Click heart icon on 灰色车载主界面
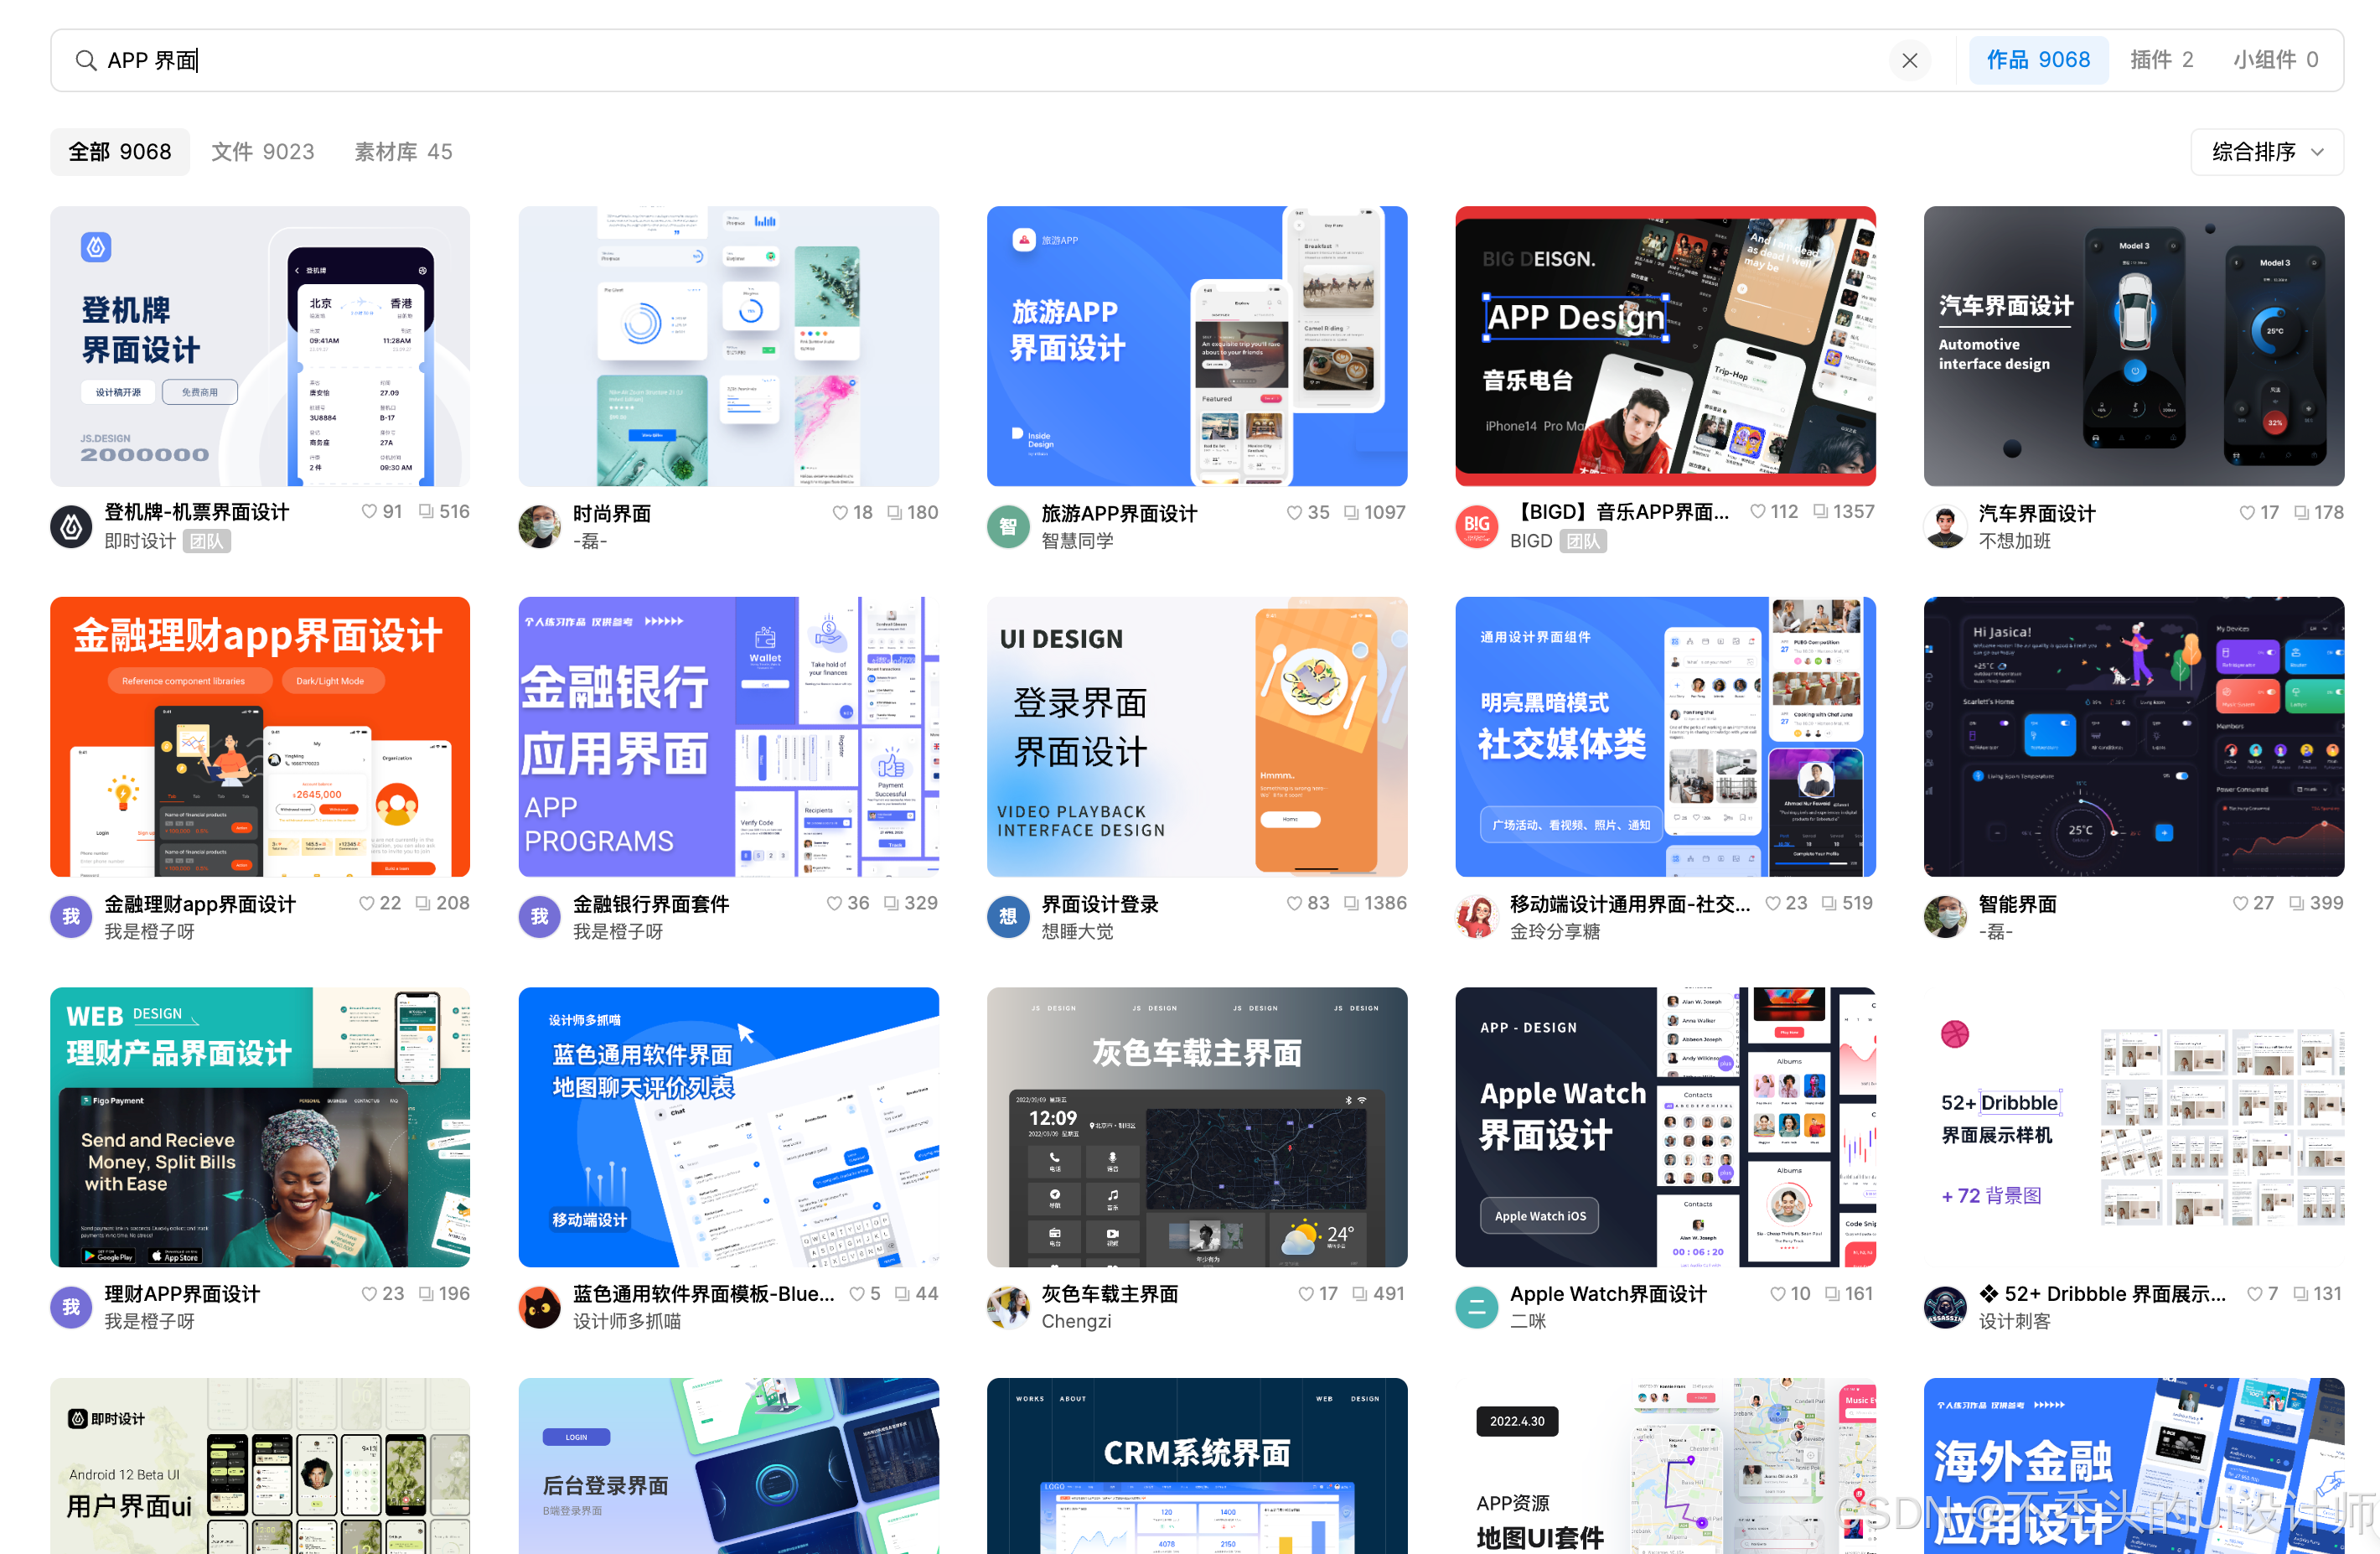This screenshot has height=1554, width=2380. [x=1306, y=1294]
